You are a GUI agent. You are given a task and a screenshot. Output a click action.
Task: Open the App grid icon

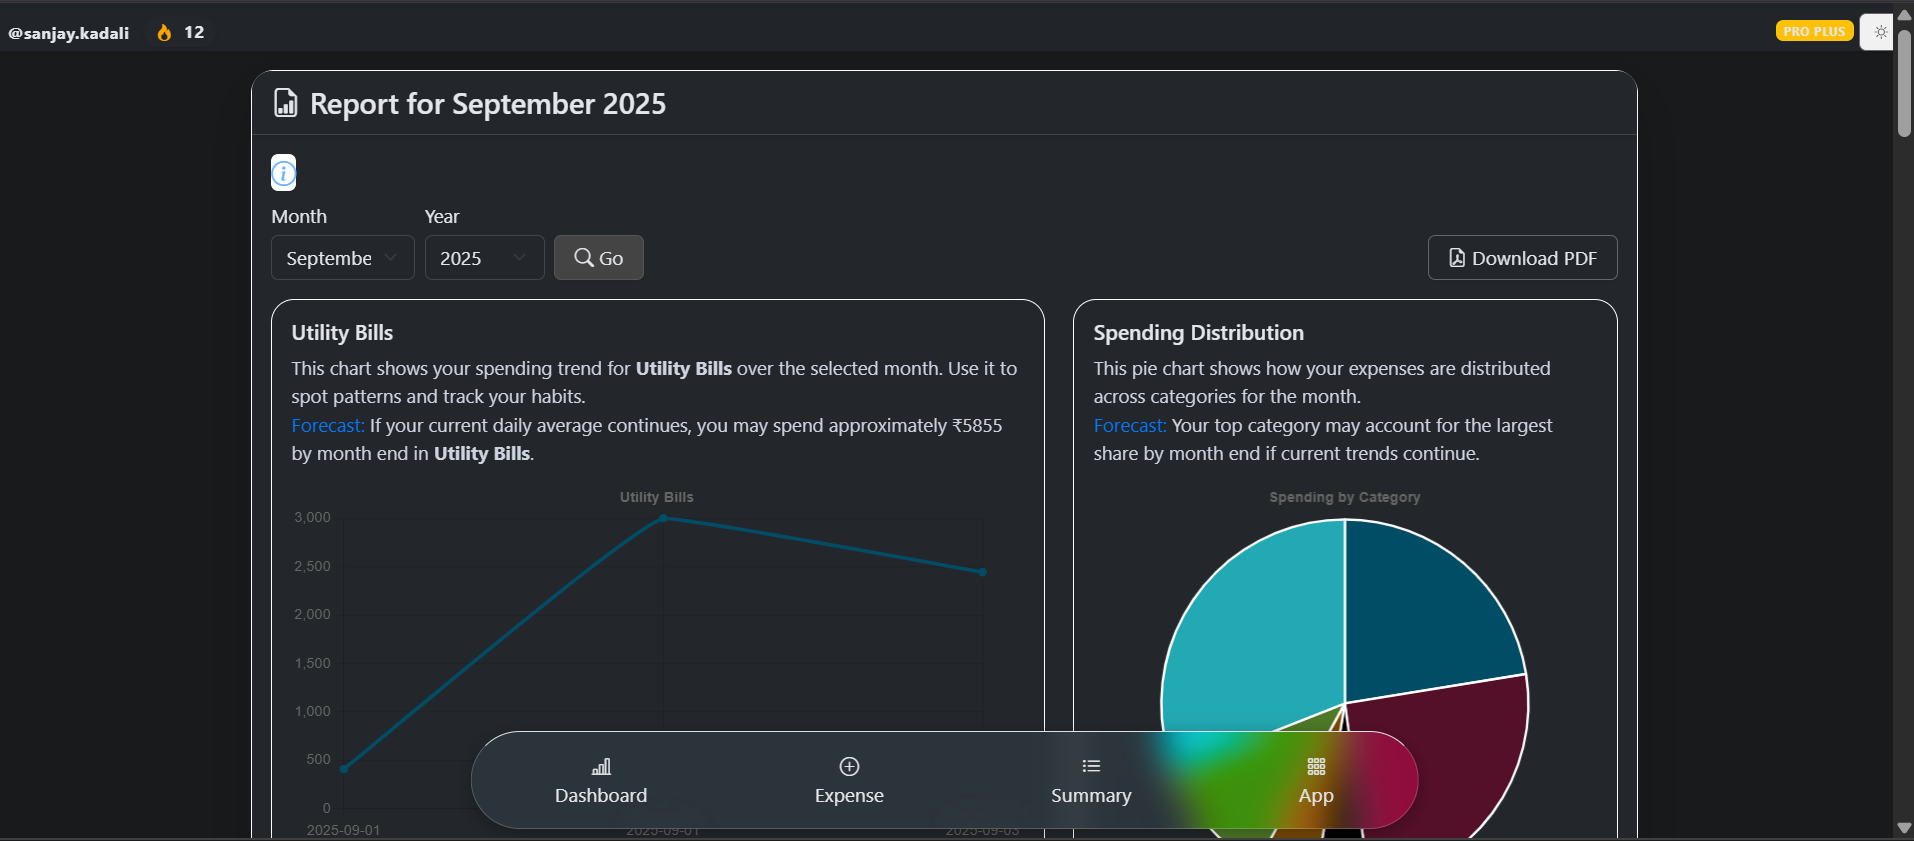pyautogui.click(x=1316, y=766)
